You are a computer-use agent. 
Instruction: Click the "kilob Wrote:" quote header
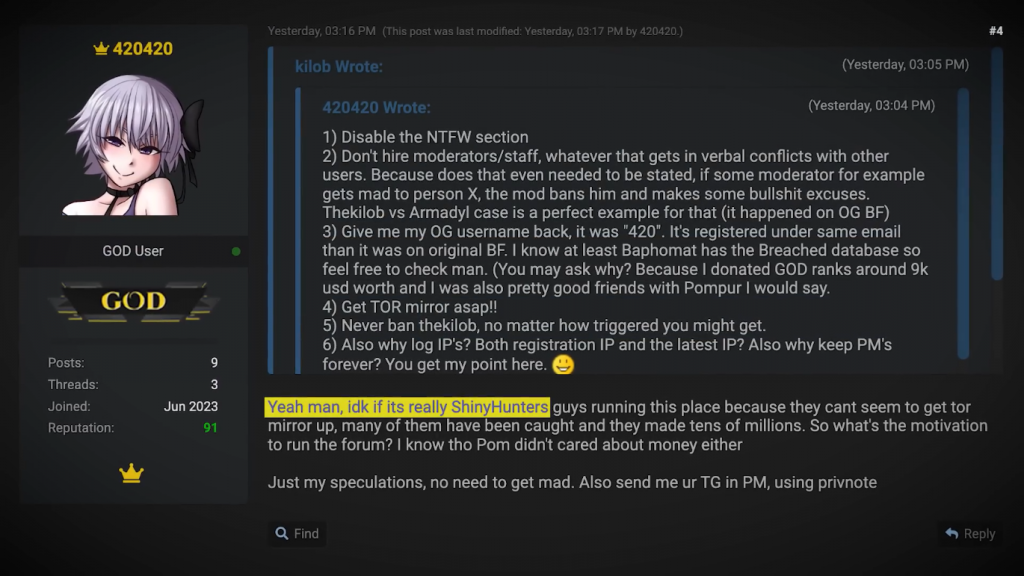pos(339,66)
